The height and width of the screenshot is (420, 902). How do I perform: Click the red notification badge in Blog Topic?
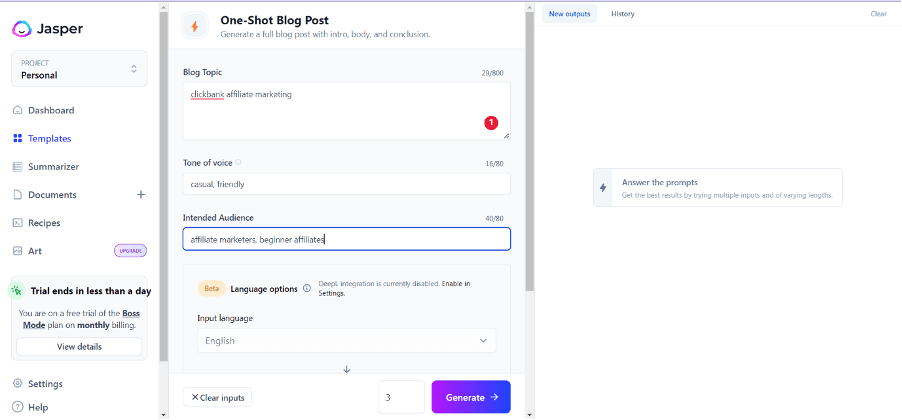point(491,122)
